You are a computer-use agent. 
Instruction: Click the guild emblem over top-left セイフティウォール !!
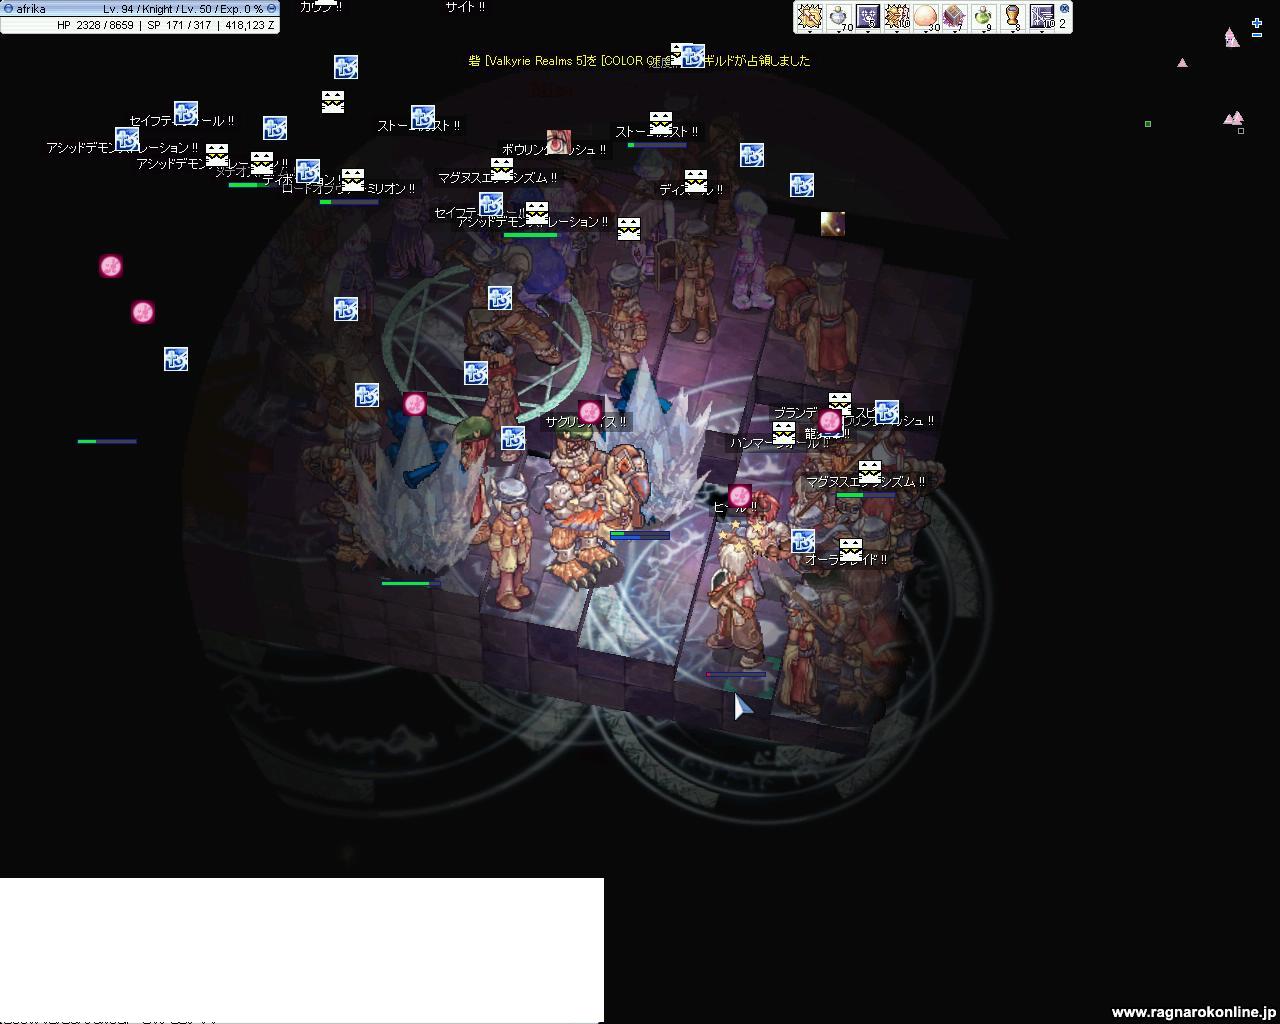[x=186, y=112]
